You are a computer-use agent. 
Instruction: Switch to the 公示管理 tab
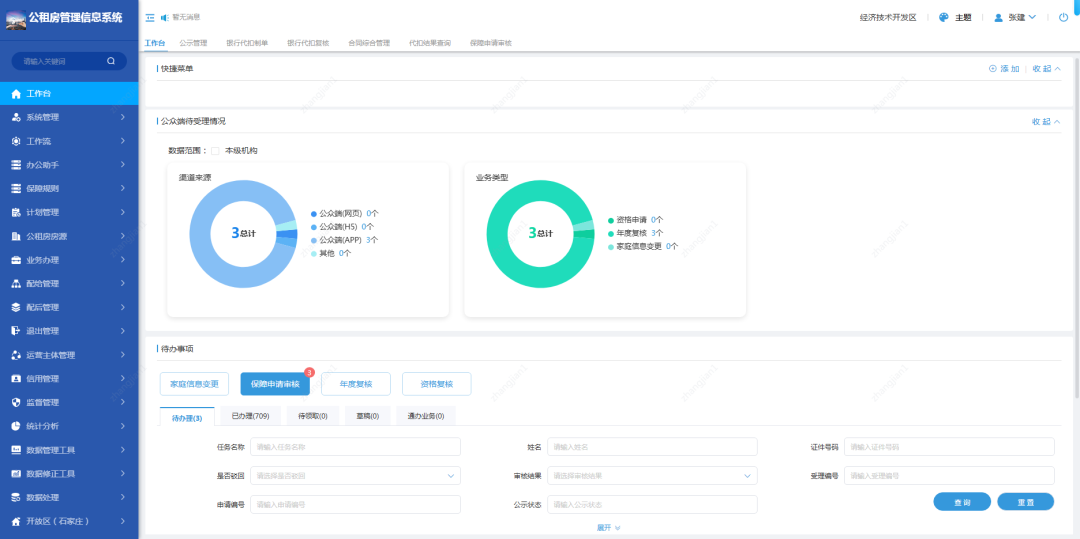click(193, 43)
